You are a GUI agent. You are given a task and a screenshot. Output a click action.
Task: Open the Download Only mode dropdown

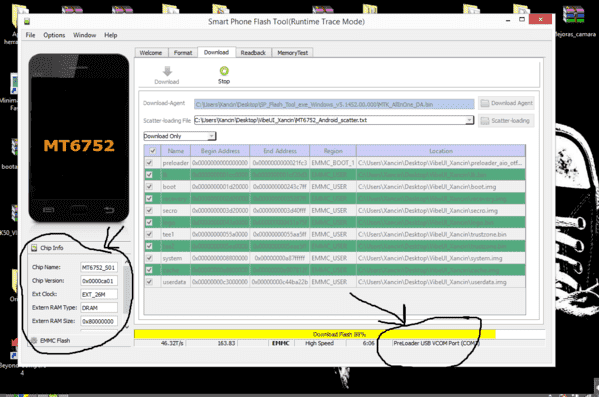[x=180, y=136]
